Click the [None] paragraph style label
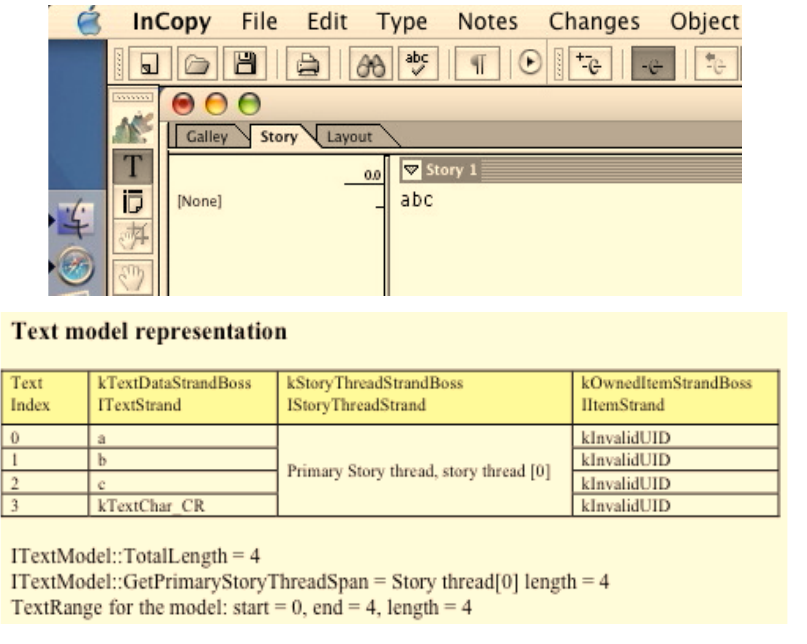807x644 pixels. tap(199, 201)
